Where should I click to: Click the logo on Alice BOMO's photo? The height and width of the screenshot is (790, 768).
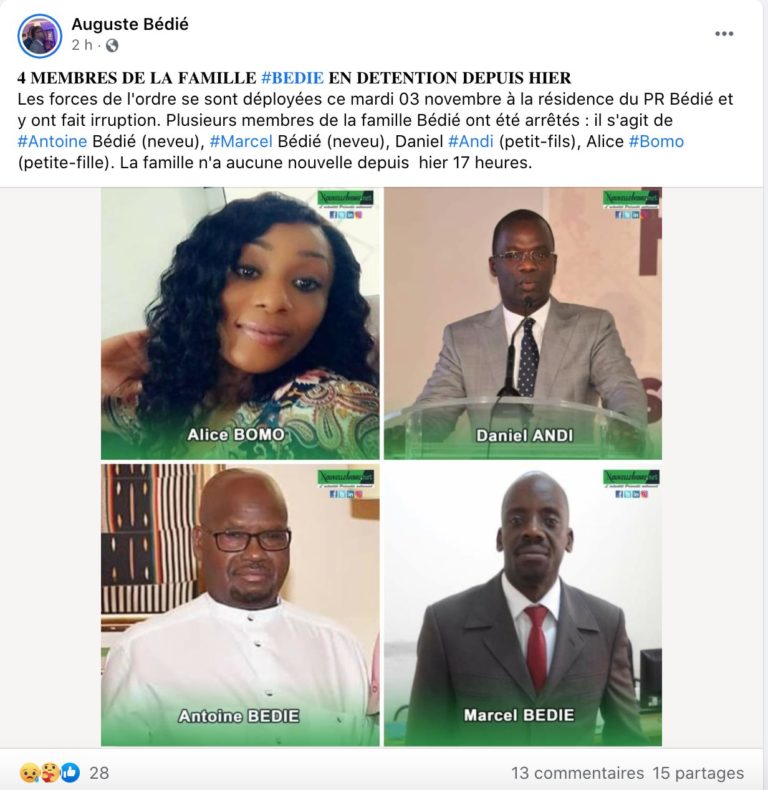346,204
